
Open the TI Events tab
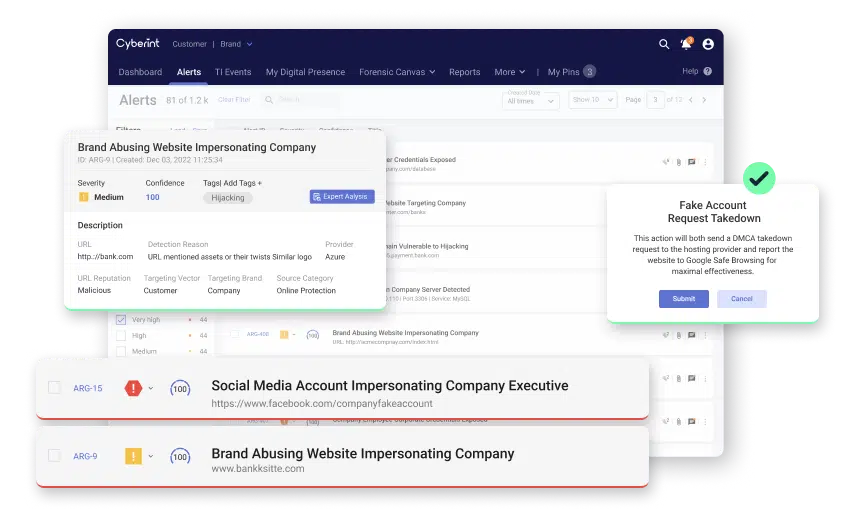click(233, 72)
